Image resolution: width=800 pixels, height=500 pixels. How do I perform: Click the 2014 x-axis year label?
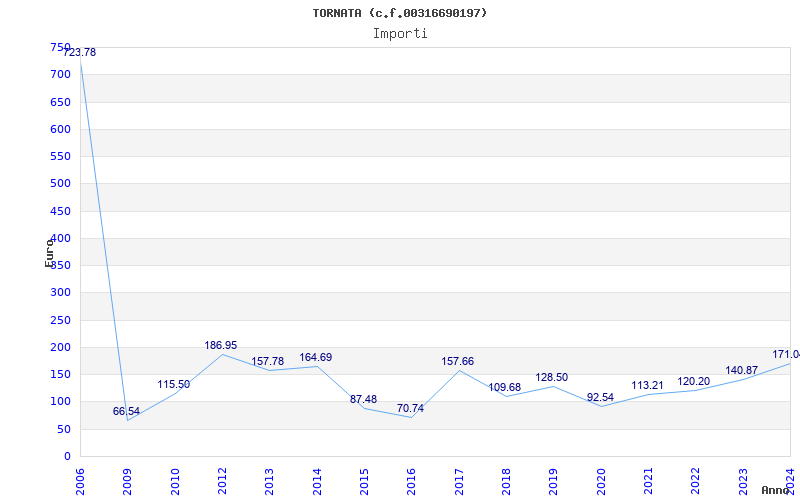point(317,482)
